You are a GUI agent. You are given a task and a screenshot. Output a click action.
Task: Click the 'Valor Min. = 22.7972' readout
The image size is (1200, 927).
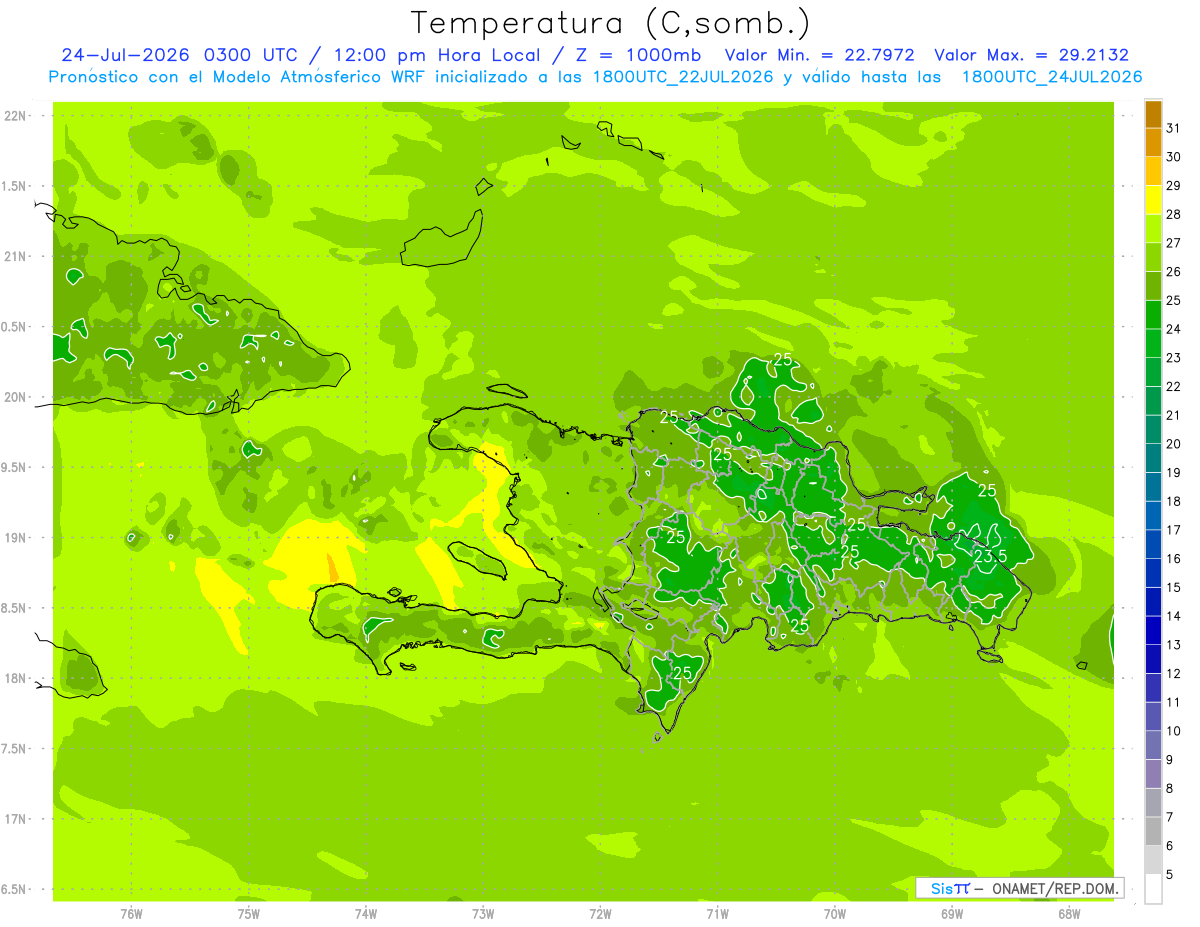pyautogui.click(x=819, y=55)
